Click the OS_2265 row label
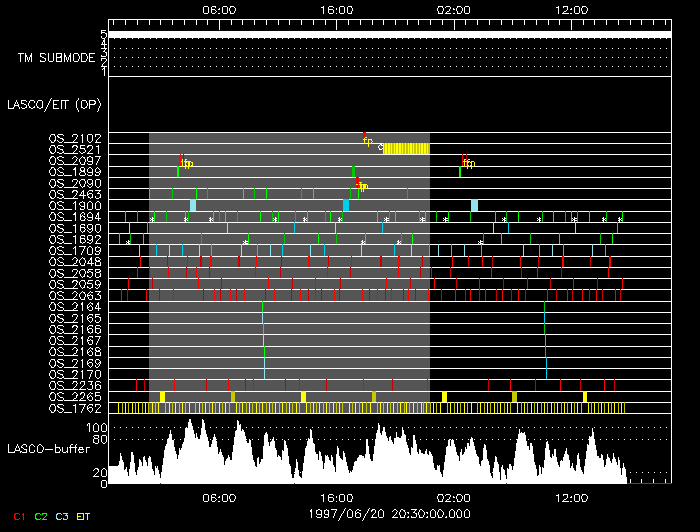The width and height of the screenshot is (700, 532). pyautogui.click(x=75, y=397)
